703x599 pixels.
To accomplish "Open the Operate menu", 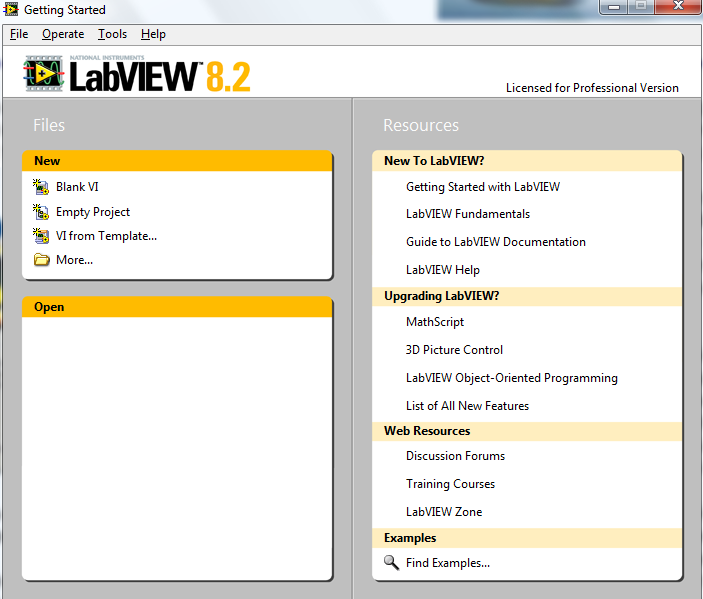I will (63, 34).
